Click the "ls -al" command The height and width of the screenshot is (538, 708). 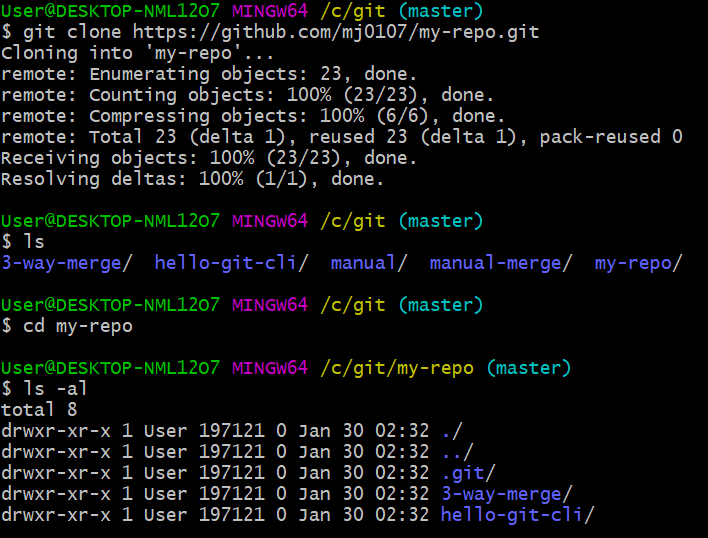click(x=55, y=389)
